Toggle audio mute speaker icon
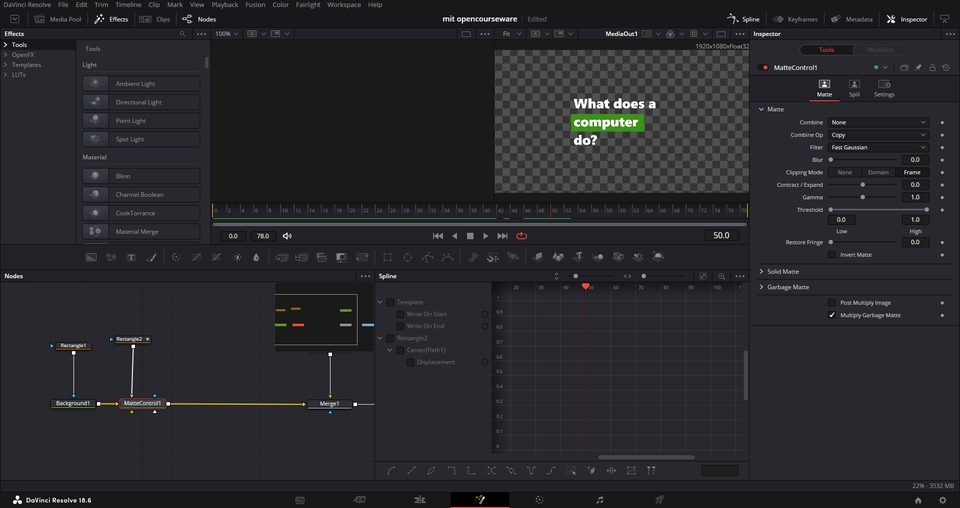The height and width of the screenshot is (508, 960). coord(287,236)
